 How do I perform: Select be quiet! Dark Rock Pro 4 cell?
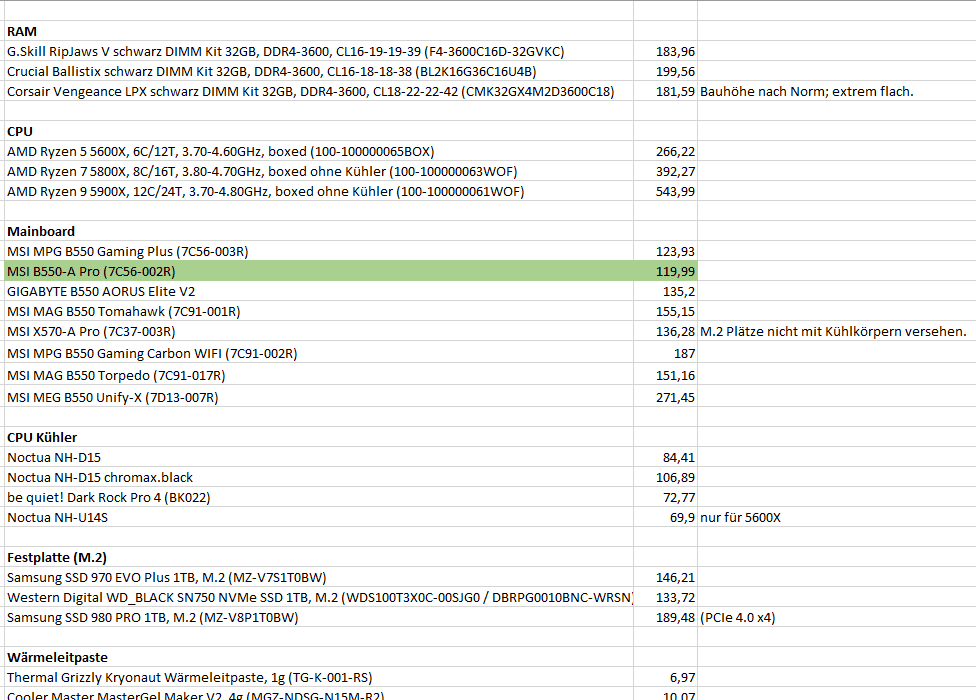point(319,497)
